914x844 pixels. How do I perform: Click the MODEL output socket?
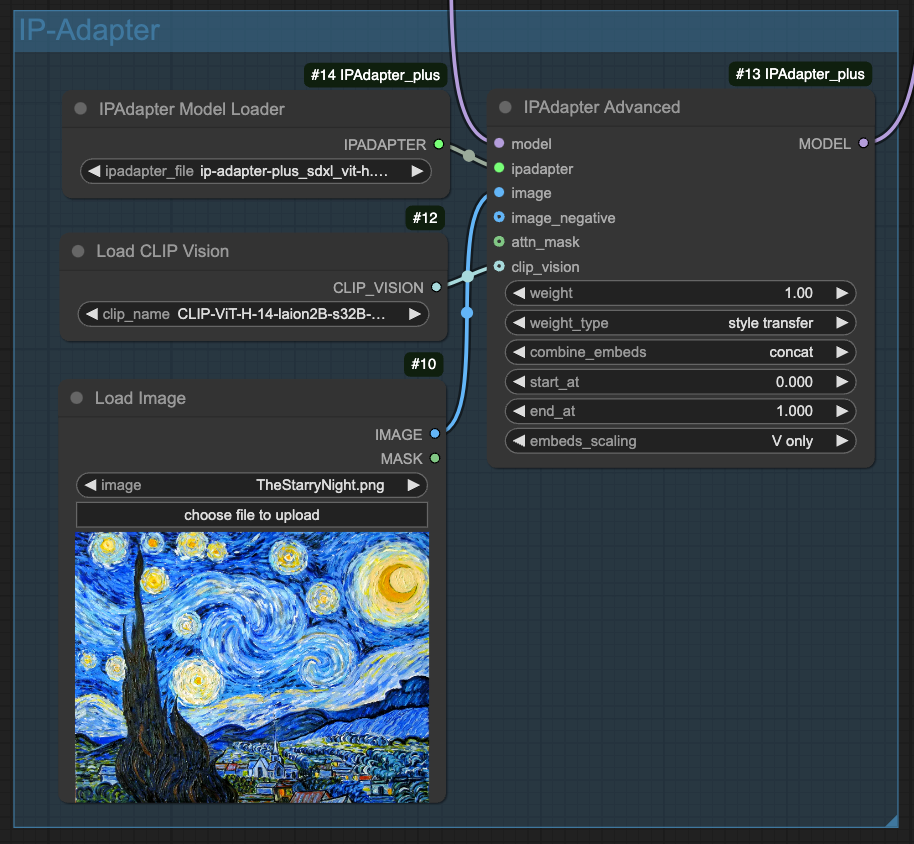(864, 143)
